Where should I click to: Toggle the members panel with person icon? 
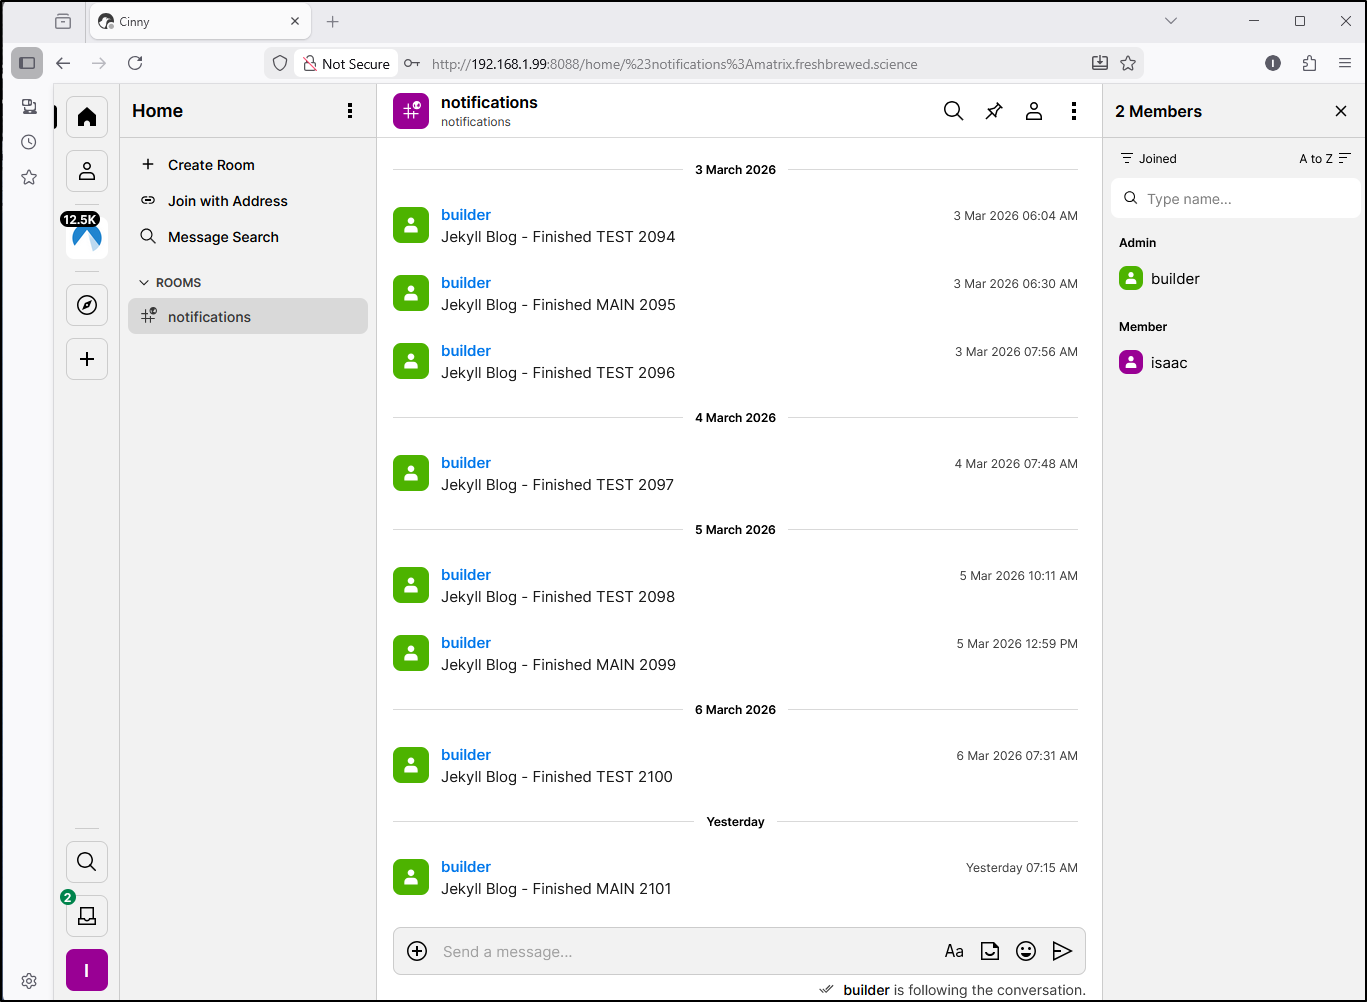(x=1033, y=111)
